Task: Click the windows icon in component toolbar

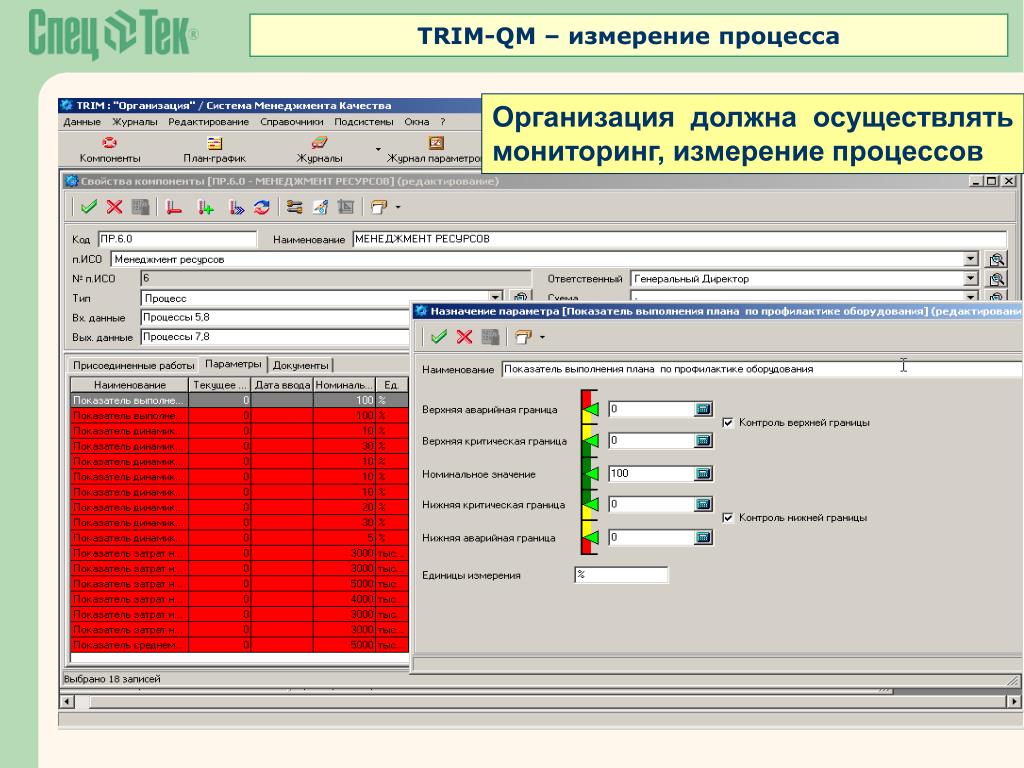Action: (379, 208)
